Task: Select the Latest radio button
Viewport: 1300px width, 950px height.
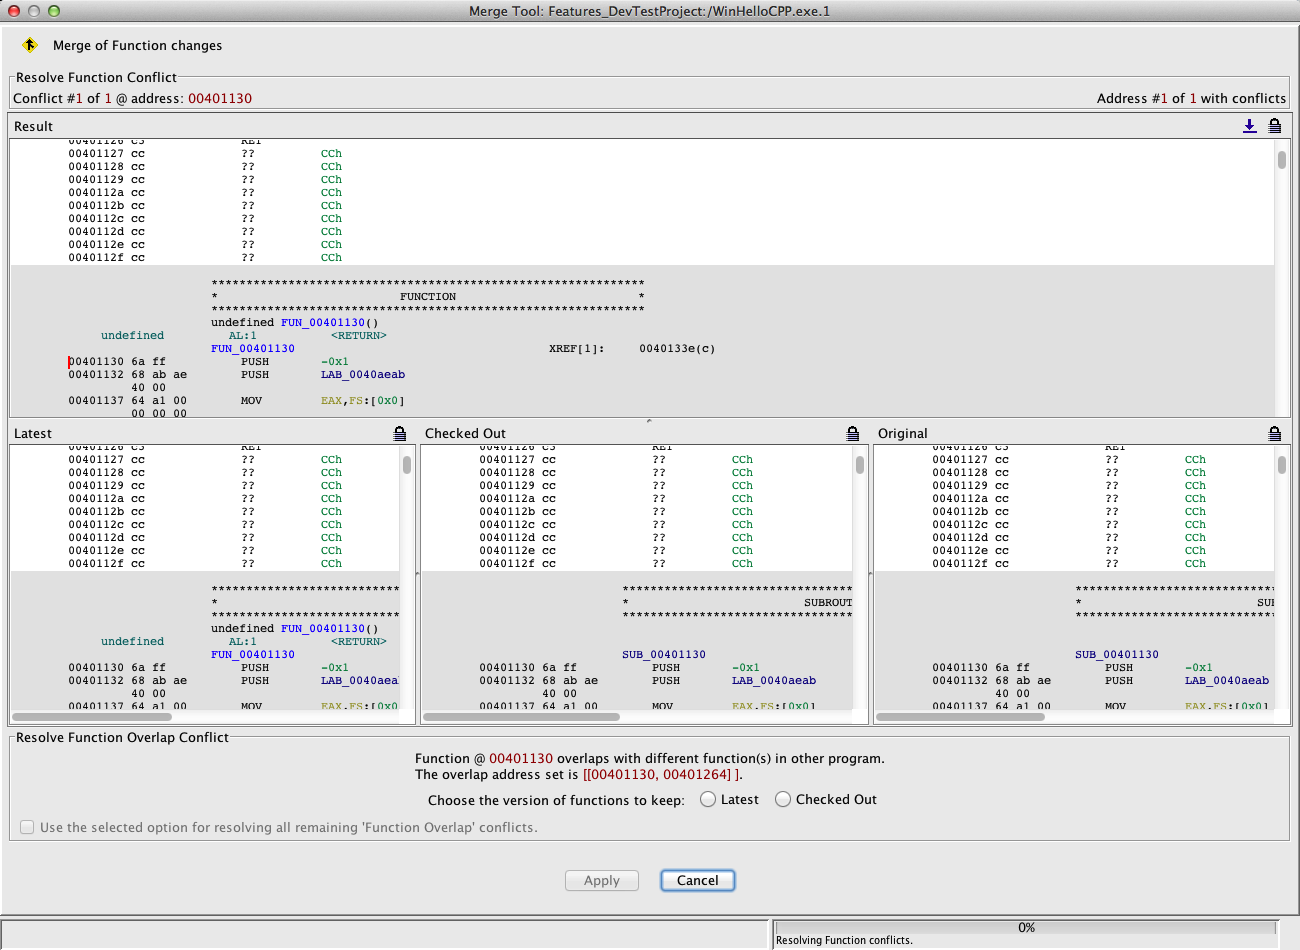Action: pos(708,799)
